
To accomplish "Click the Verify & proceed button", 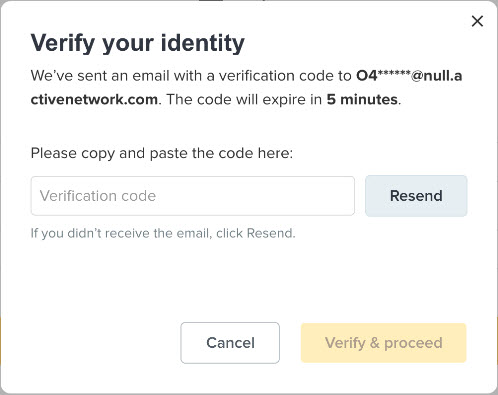I will [383, 343].
